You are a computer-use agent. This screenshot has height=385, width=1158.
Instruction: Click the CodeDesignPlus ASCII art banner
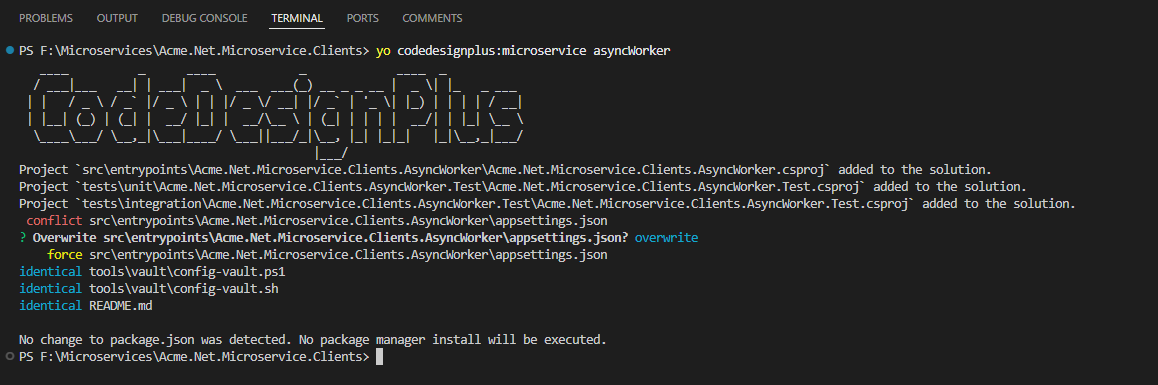click(275, 112)
